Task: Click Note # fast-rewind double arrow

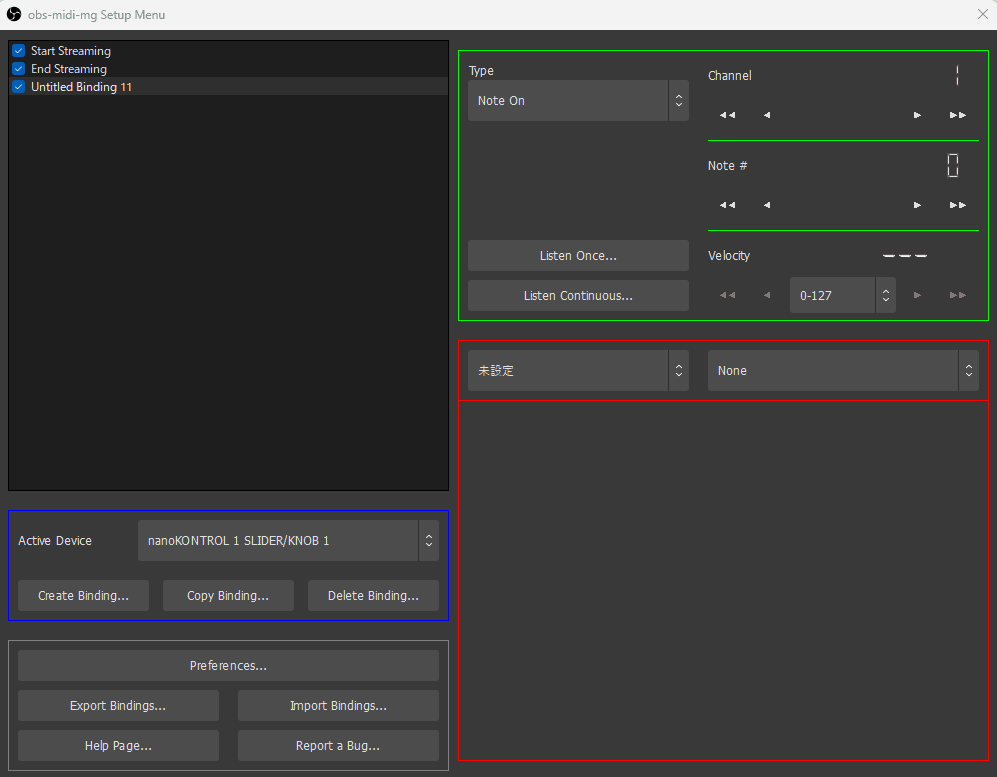Action: click(727, 205)
